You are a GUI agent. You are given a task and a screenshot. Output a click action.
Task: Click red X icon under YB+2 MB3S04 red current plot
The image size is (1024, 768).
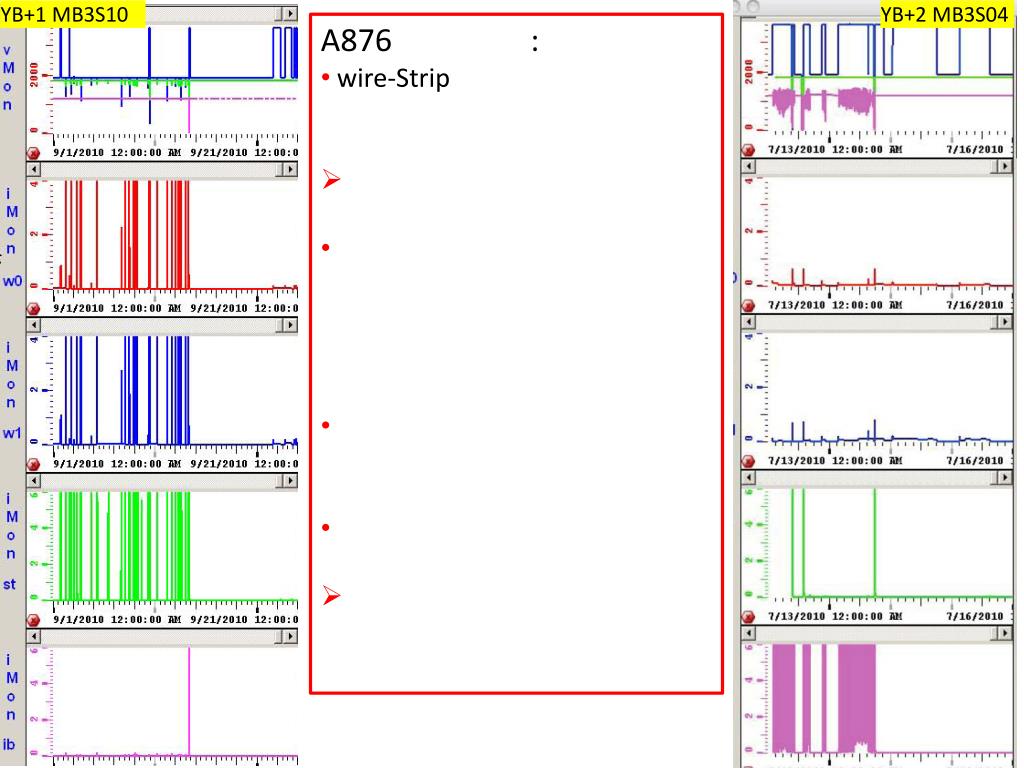click(748, 305)
